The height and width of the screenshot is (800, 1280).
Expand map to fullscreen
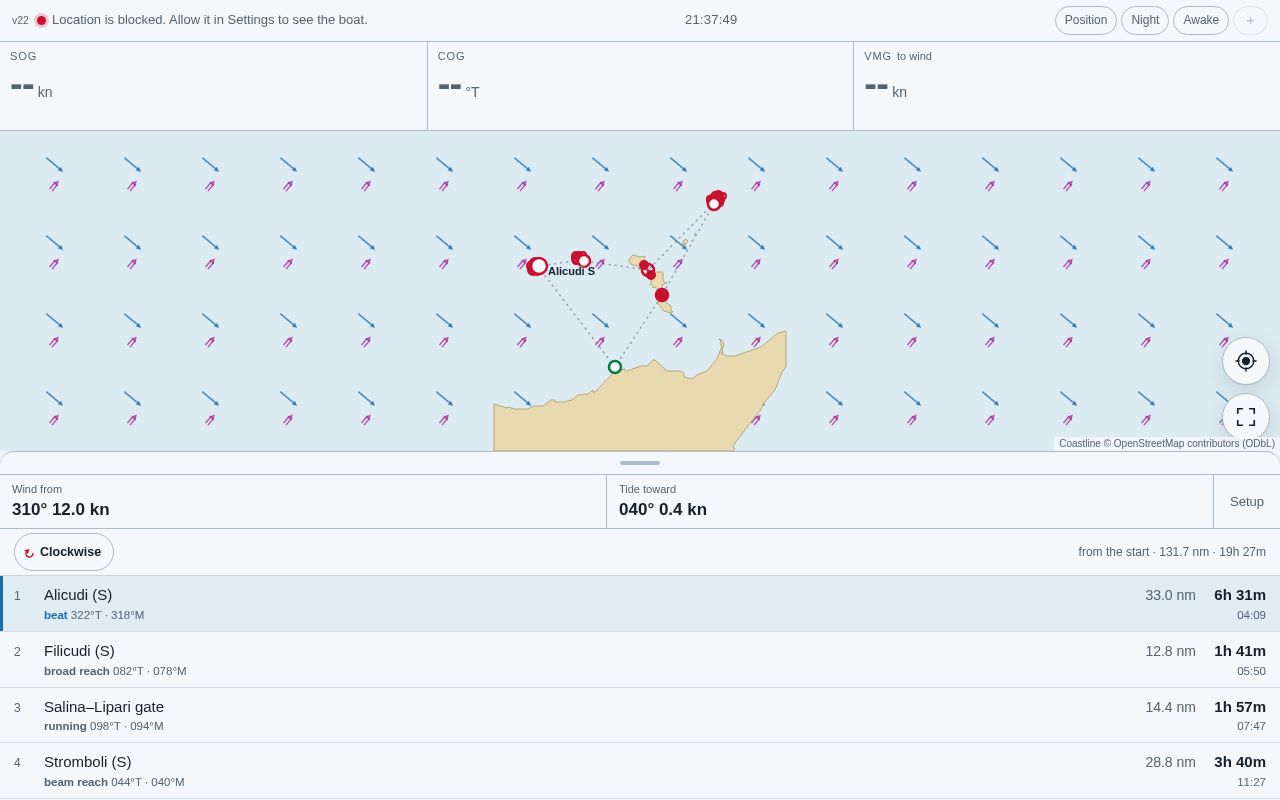click(x=1246, y=417)
